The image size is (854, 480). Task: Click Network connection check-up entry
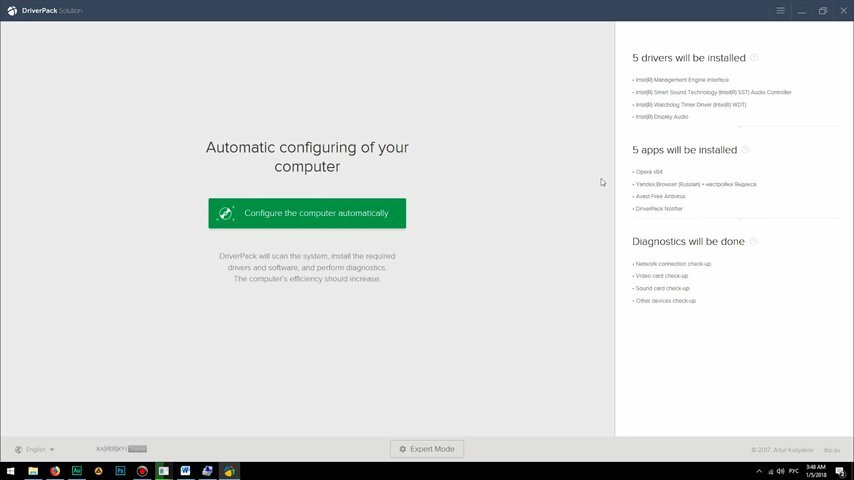[x=672, y=264]
